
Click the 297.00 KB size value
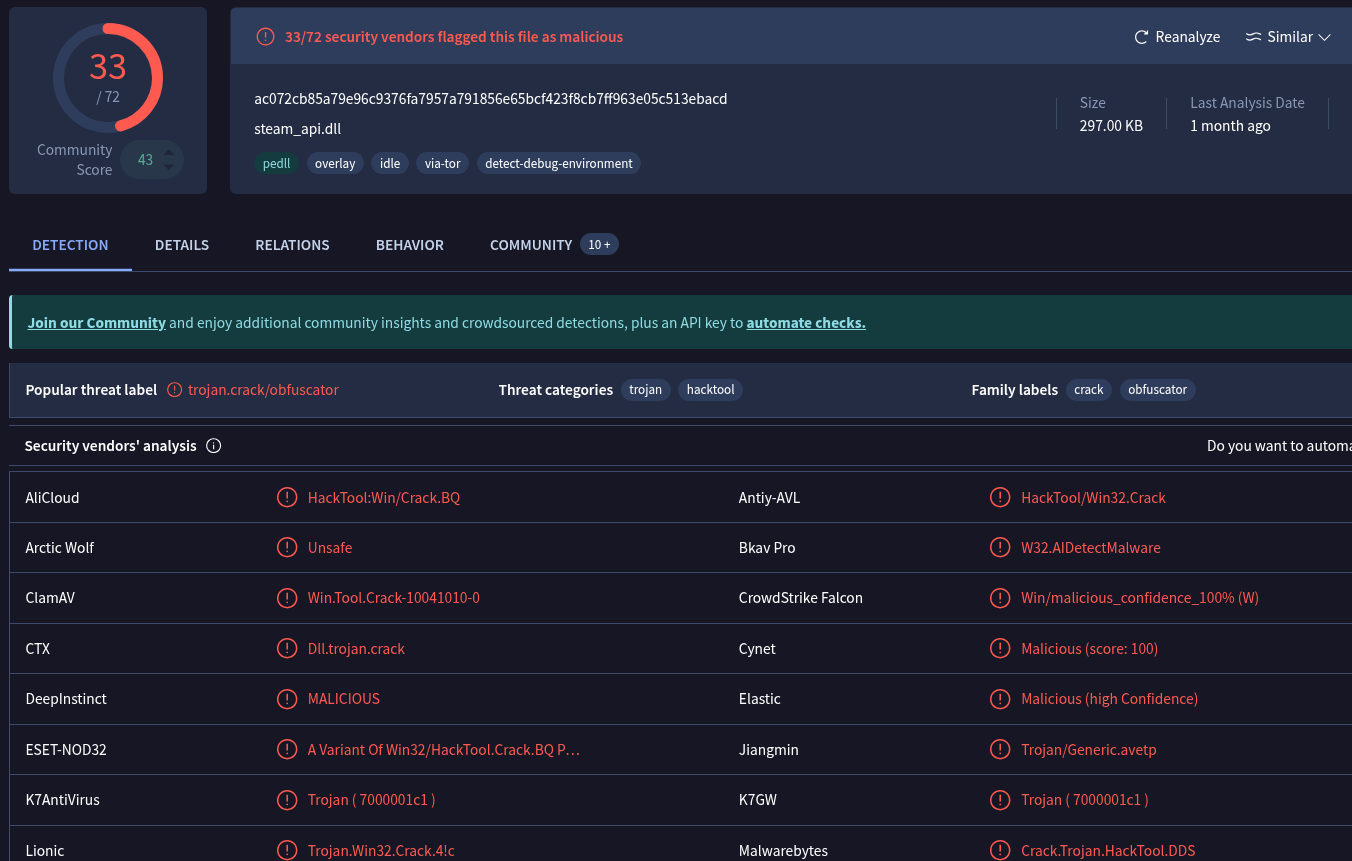point(1111,126)
